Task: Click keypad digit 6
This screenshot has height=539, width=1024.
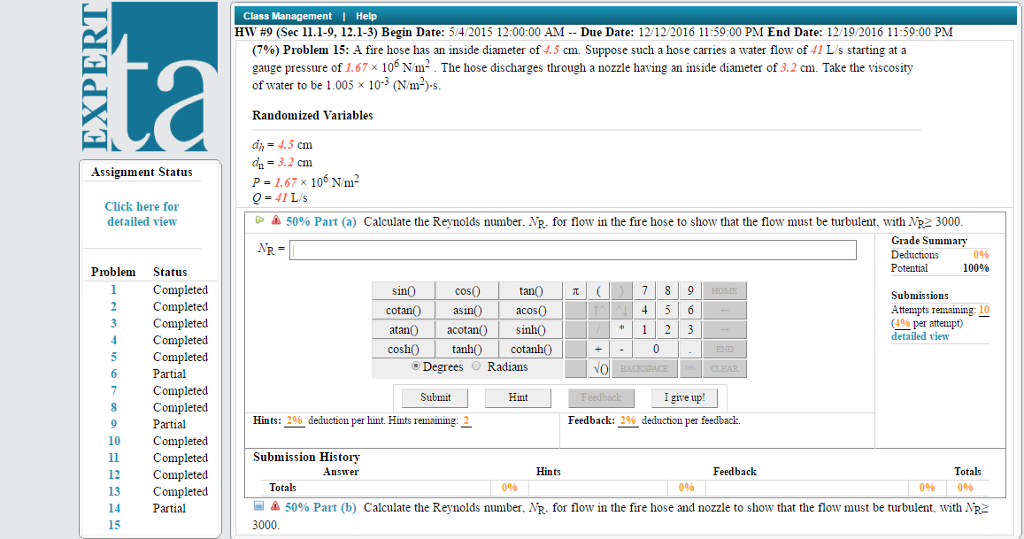Action: click(690, 310)
